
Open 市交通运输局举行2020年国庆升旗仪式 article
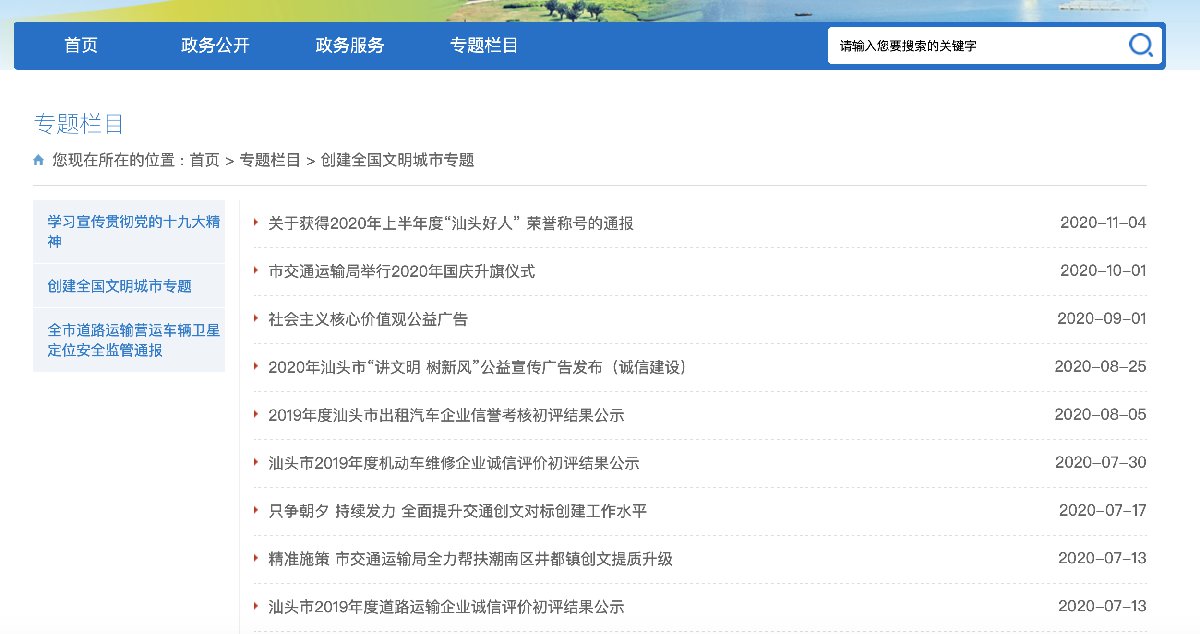coord(402,271)
